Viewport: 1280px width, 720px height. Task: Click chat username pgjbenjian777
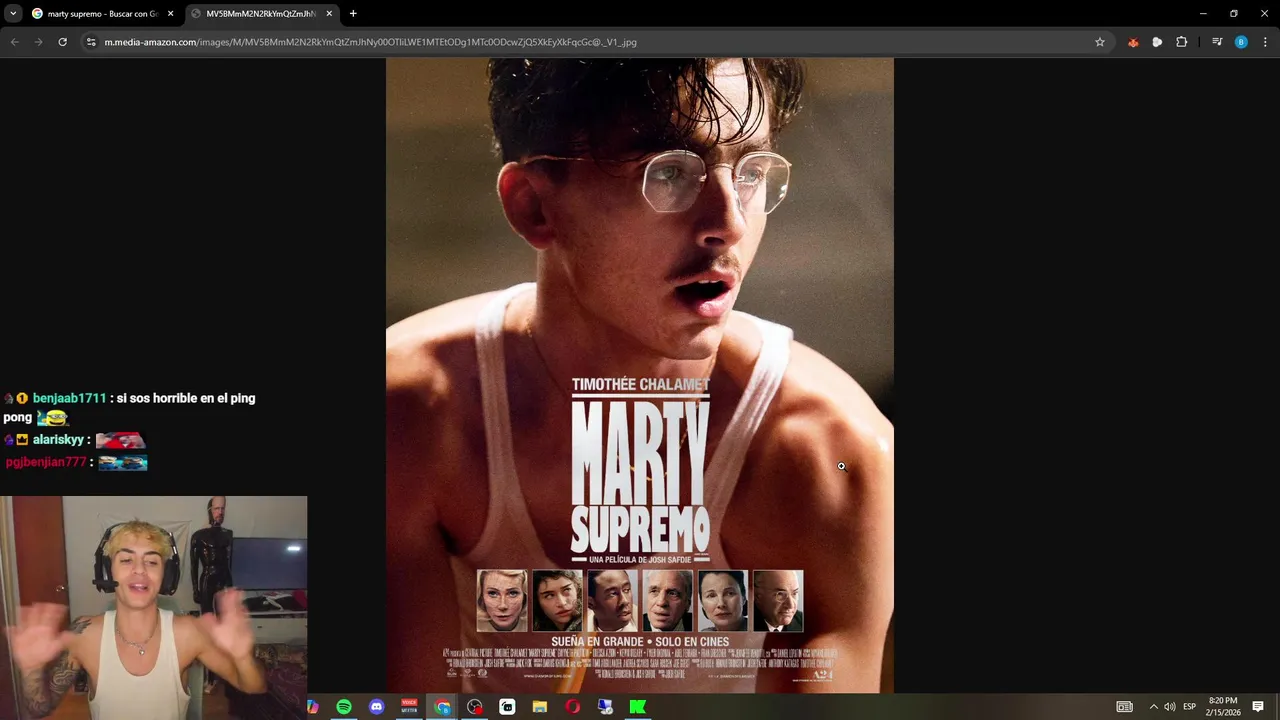point(46,462)
